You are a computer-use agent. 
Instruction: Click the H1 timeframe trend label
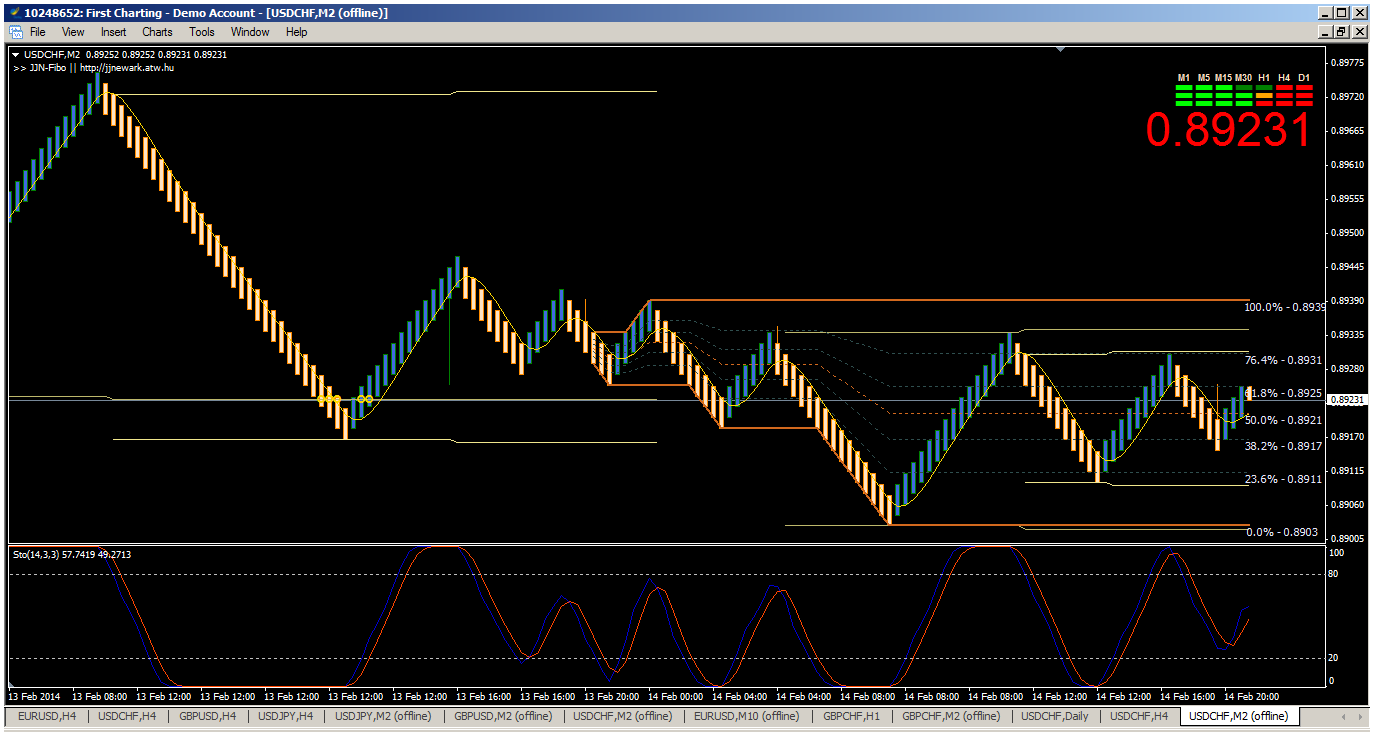coord(1264,78)
